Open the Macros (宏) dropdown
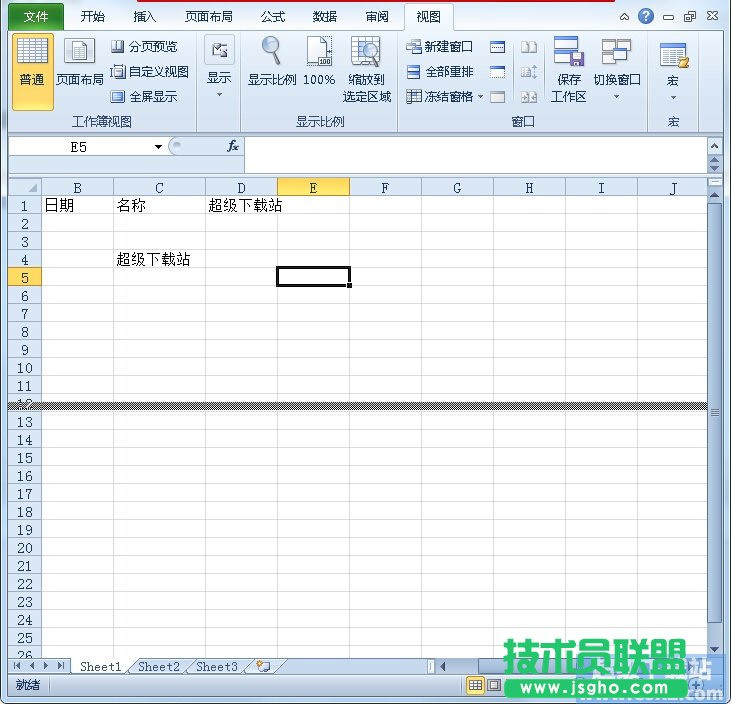Viewport: 731px width, 704px height. [673, 70]
